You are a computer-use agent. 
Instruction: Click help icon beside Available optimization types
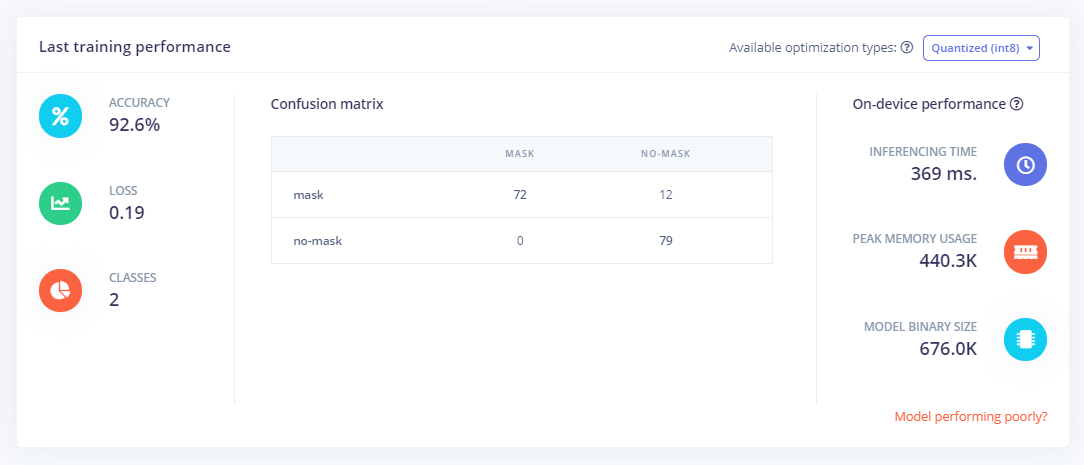point(907,48)
